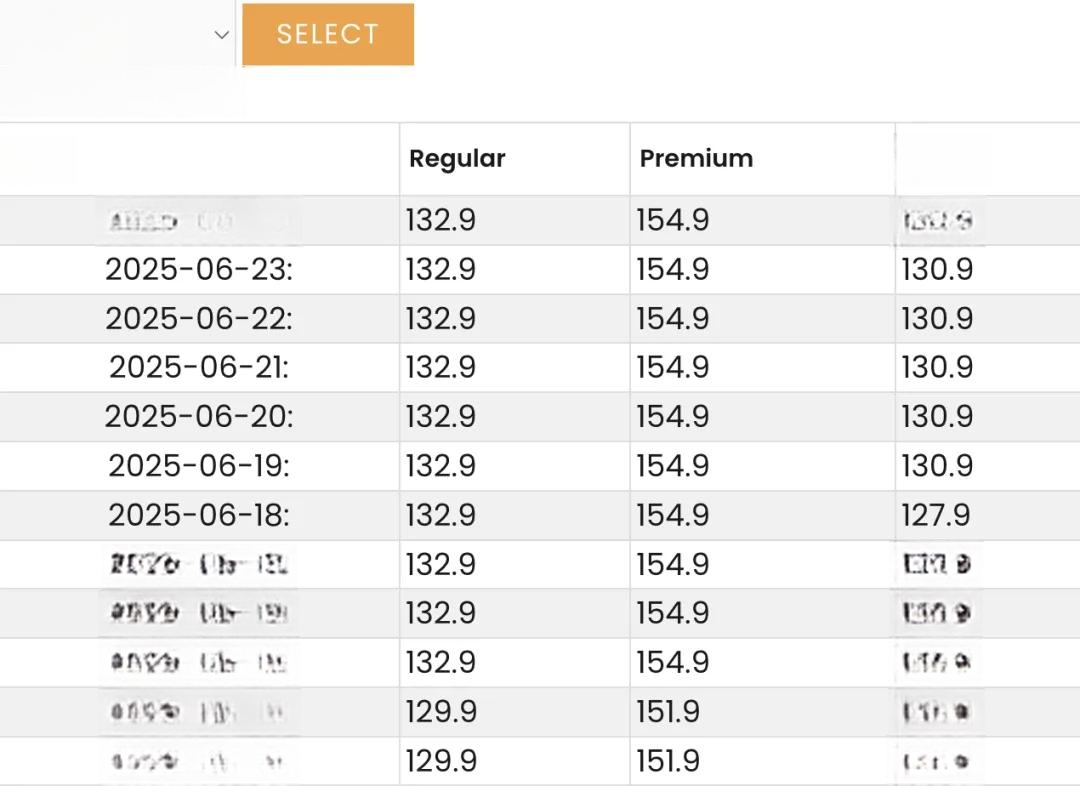Viewport: 1080px width, 786px height.
Task: Select the 2025-06-19 date cell
Action: [x=199, y=466]
